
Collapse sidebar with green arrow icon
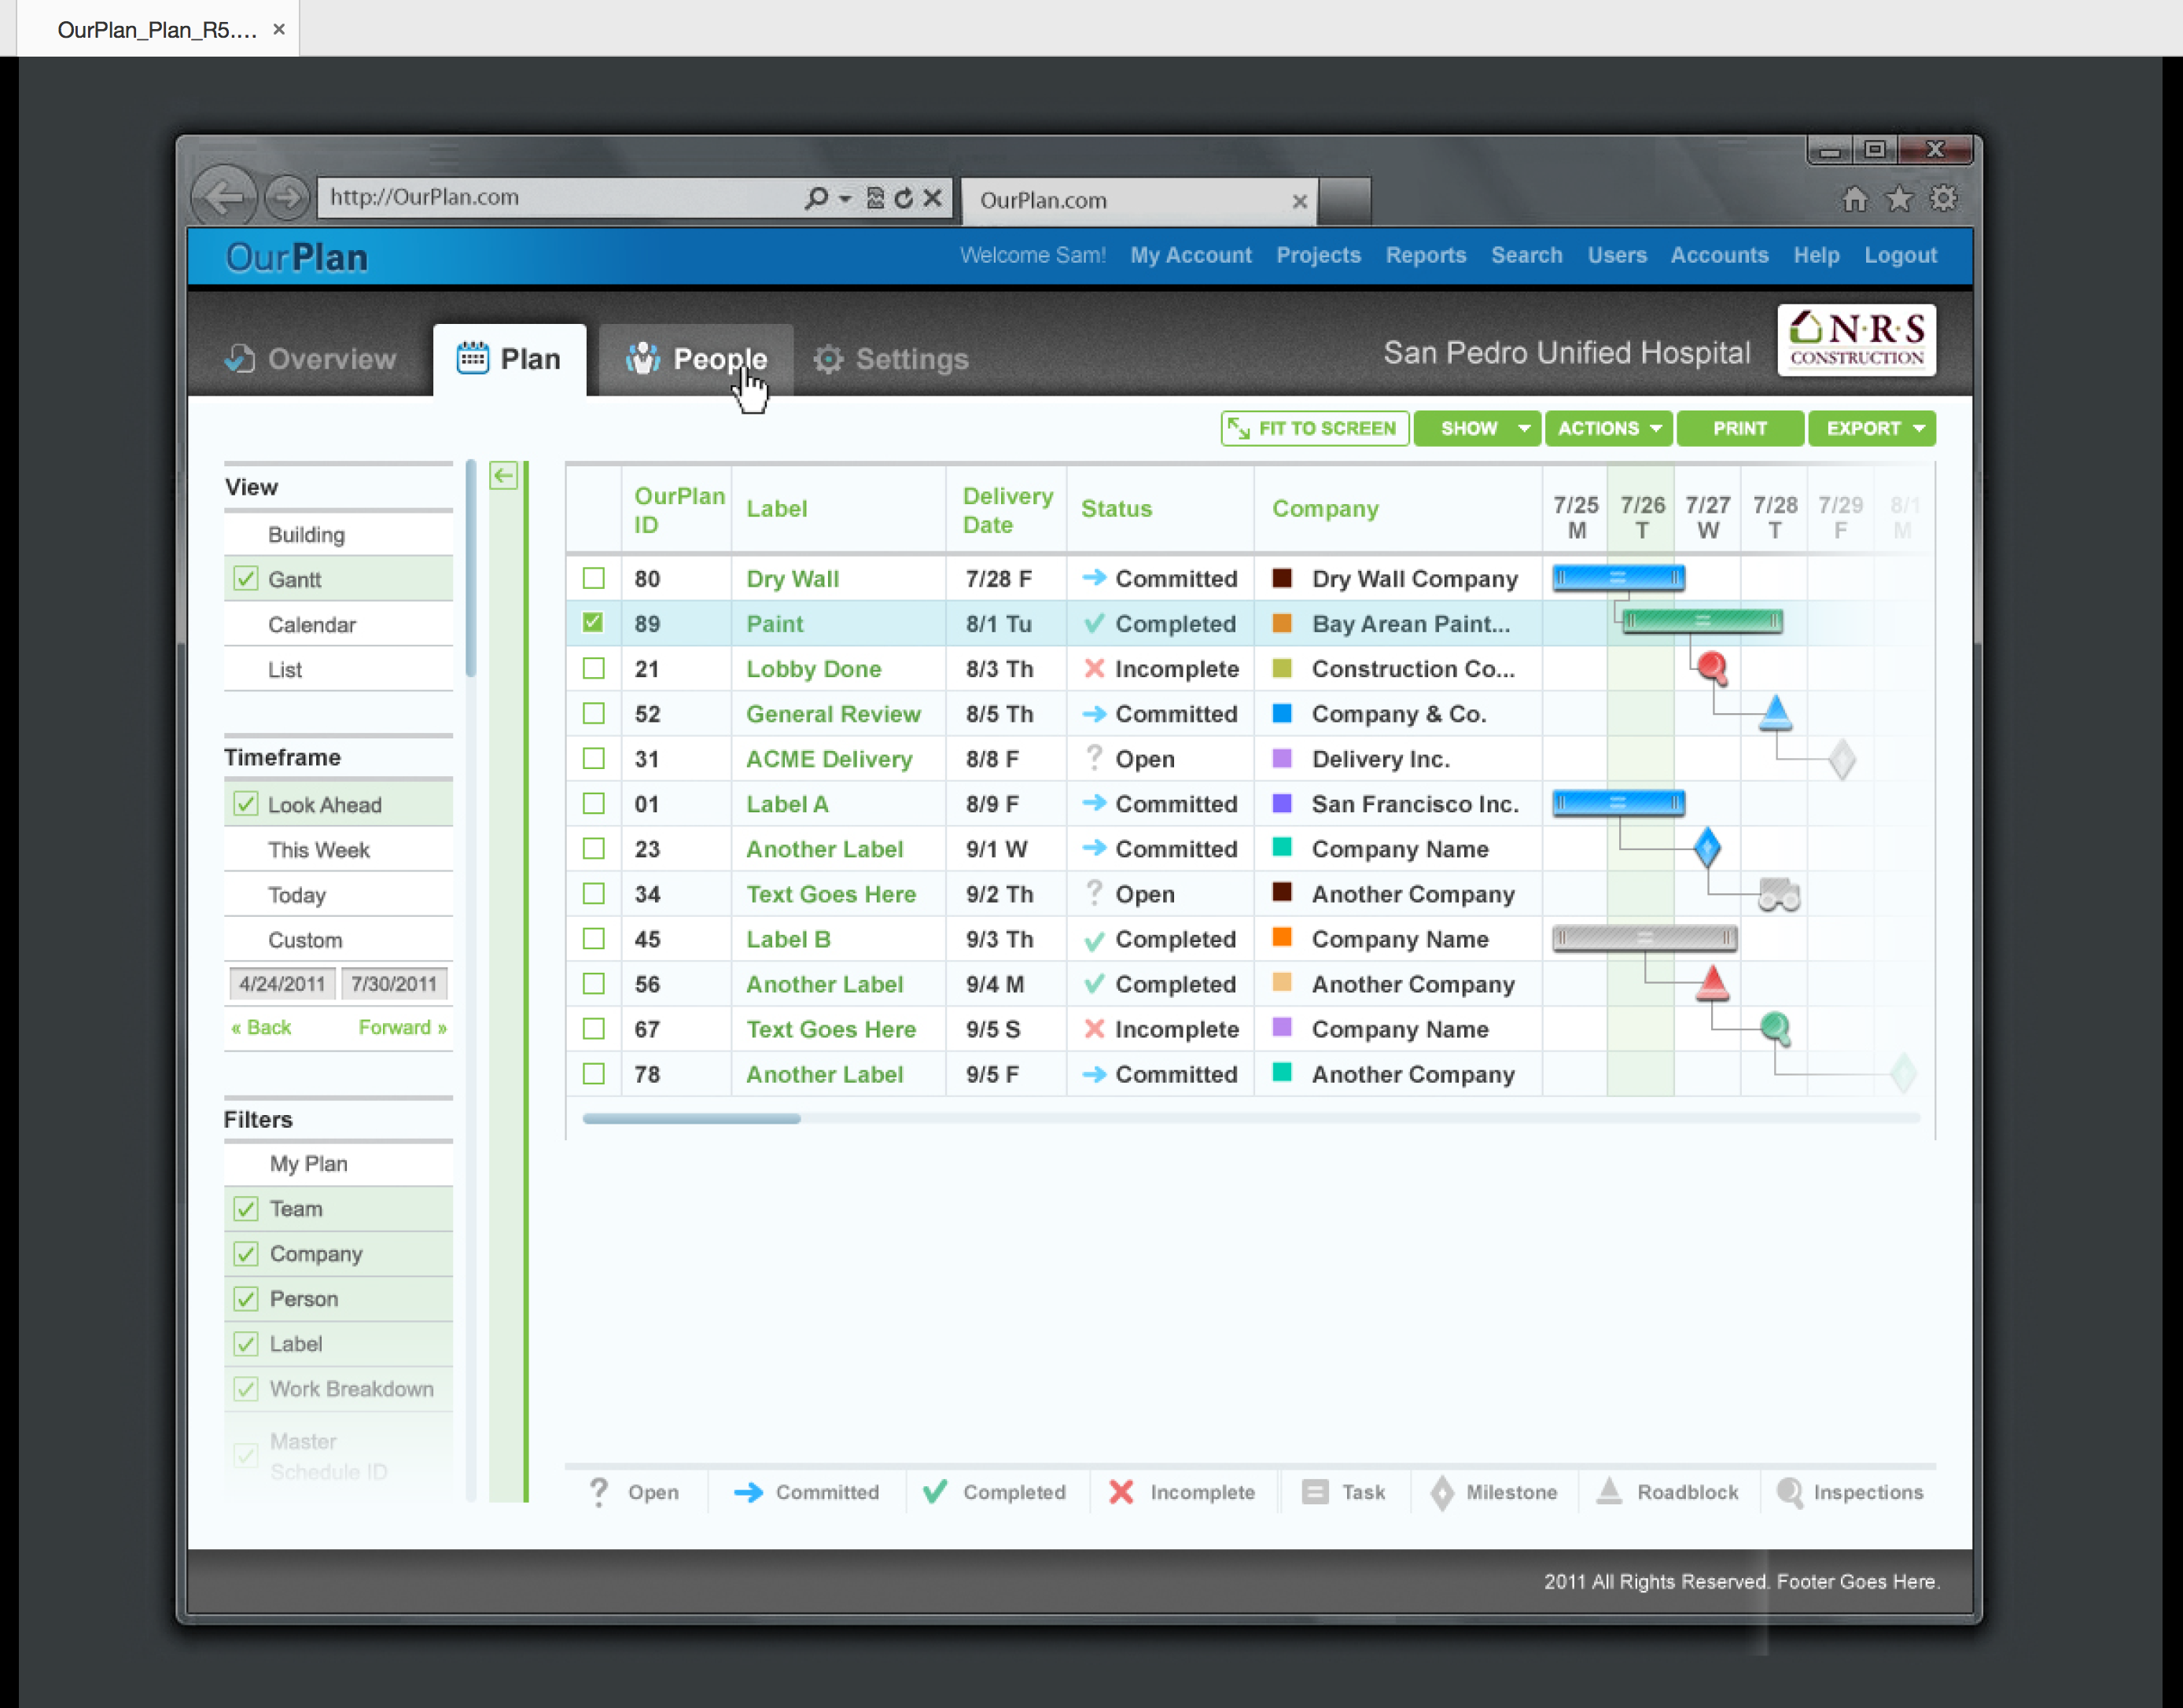pyautogui.click(x=504, y=476)
